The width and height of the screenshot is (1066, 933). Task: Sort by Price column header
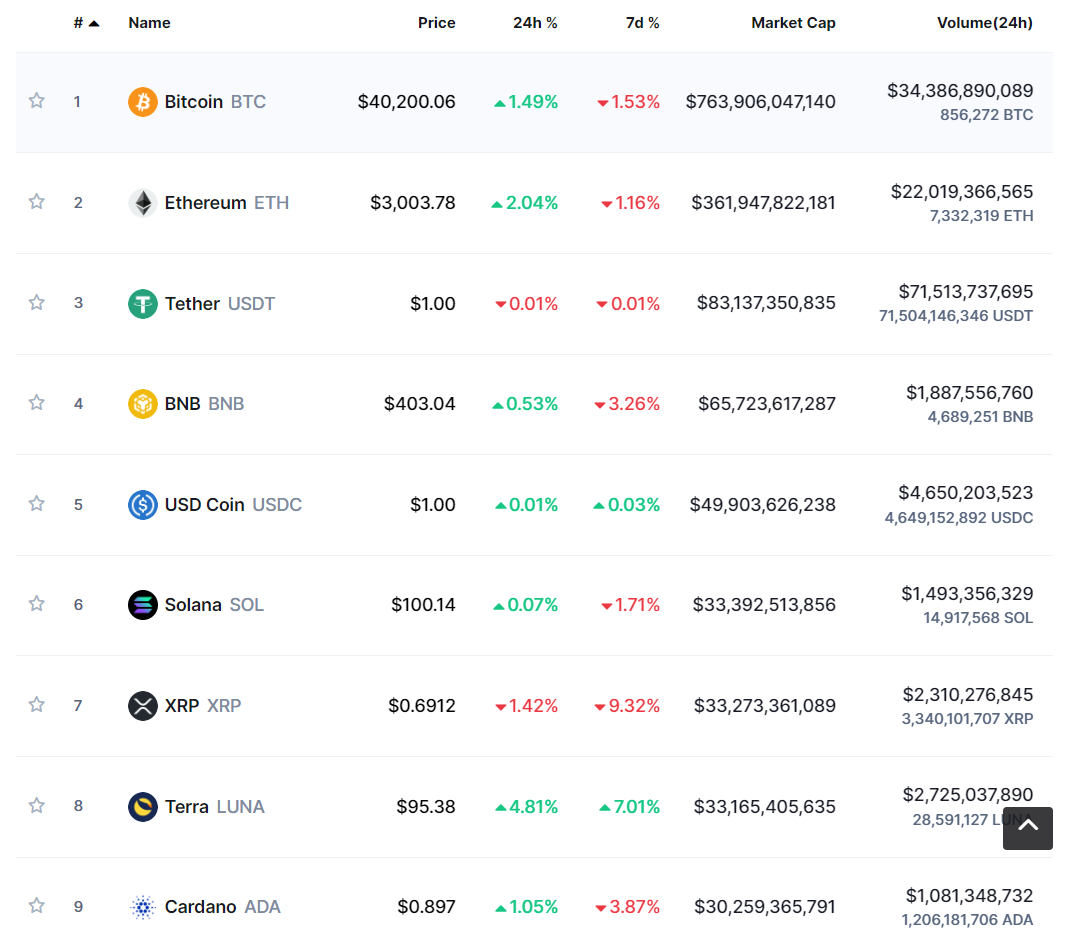(436, 23)
